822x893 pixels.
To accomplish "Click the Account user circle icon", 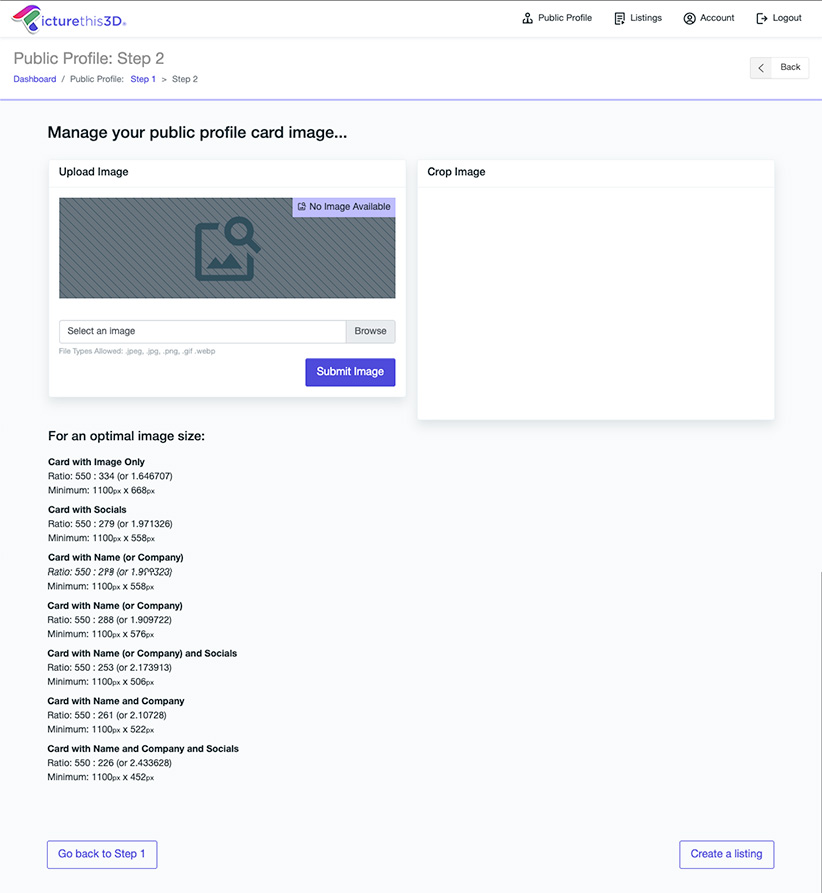I will point(689,18).
